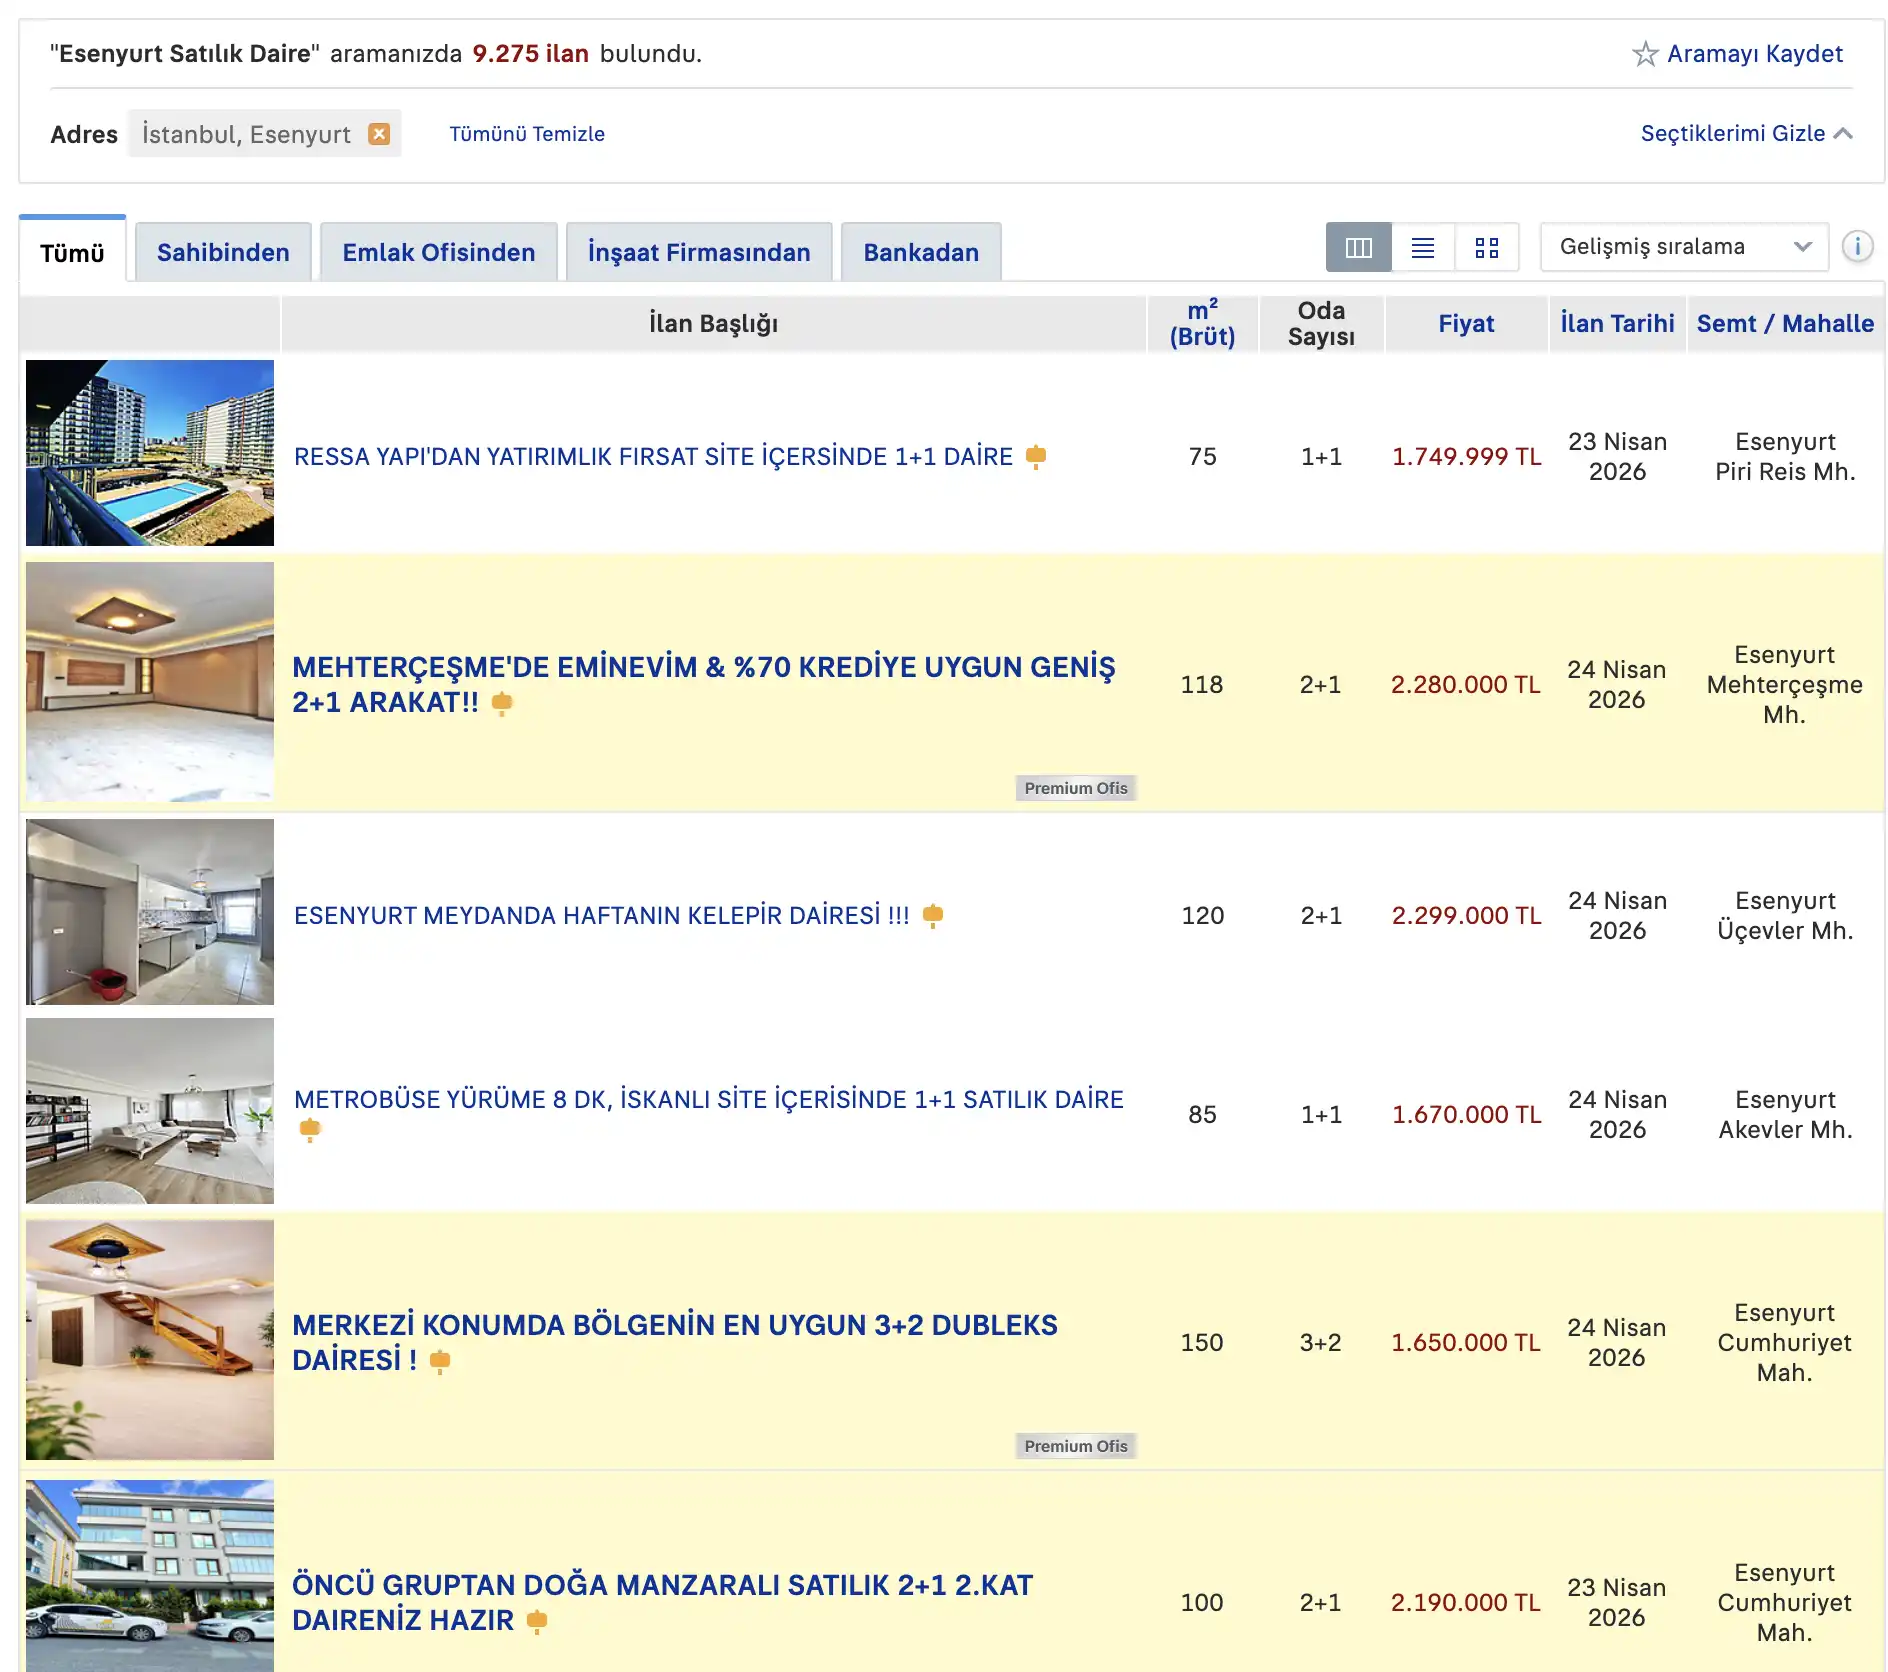Screen dimensions: 1888x1672
Task: Switch to the classic column view icon
Action: point(1358,247)
